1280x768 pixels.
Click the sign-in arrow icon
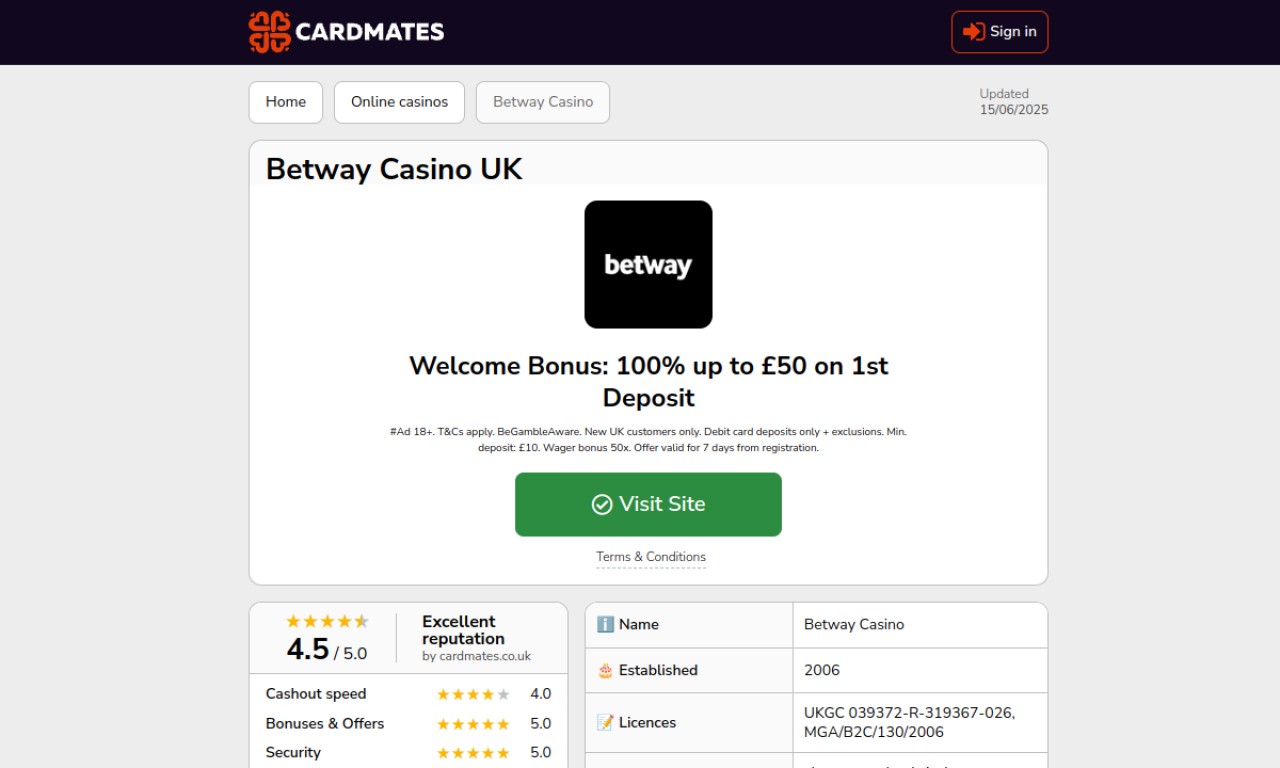[973, 32]
